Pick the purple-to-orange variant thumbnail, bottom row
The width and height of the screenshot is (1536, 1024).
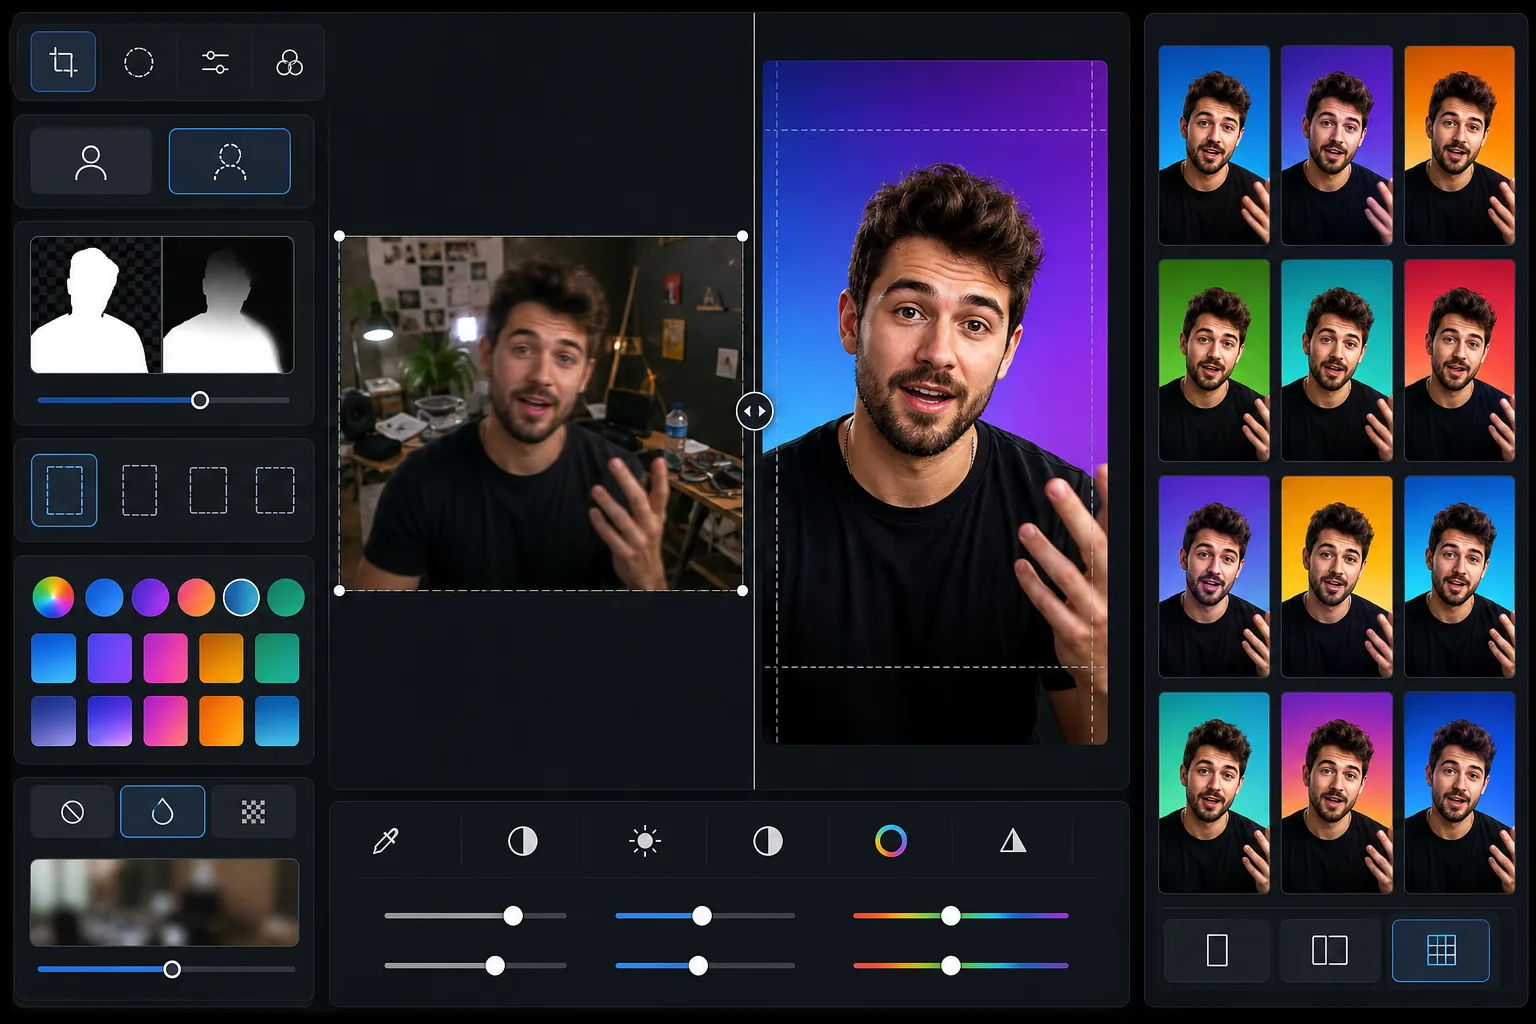[1337, 793]
